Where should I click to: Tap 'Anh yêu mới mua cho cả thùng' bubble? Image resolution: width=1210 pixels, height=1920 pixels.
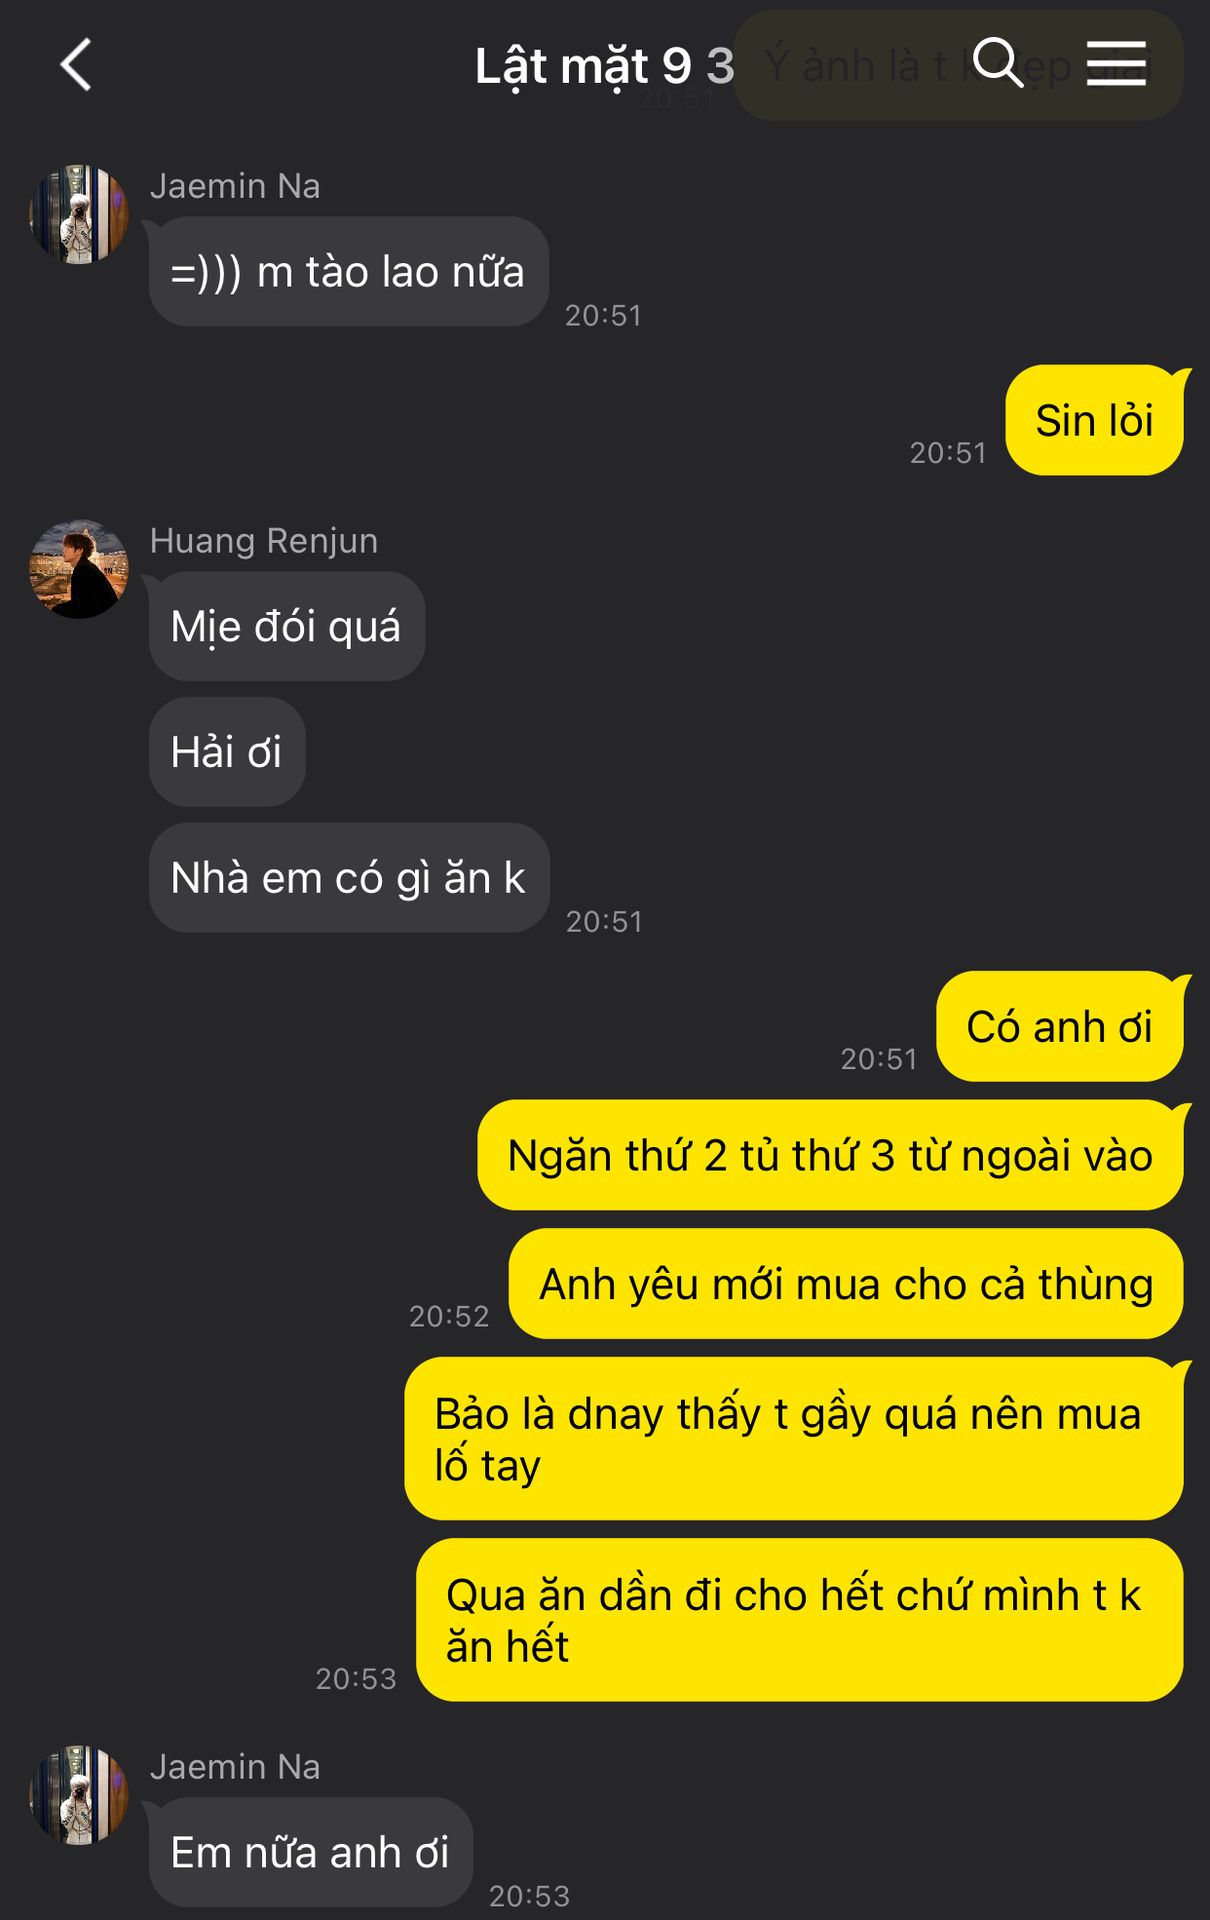pos(846,1284)
